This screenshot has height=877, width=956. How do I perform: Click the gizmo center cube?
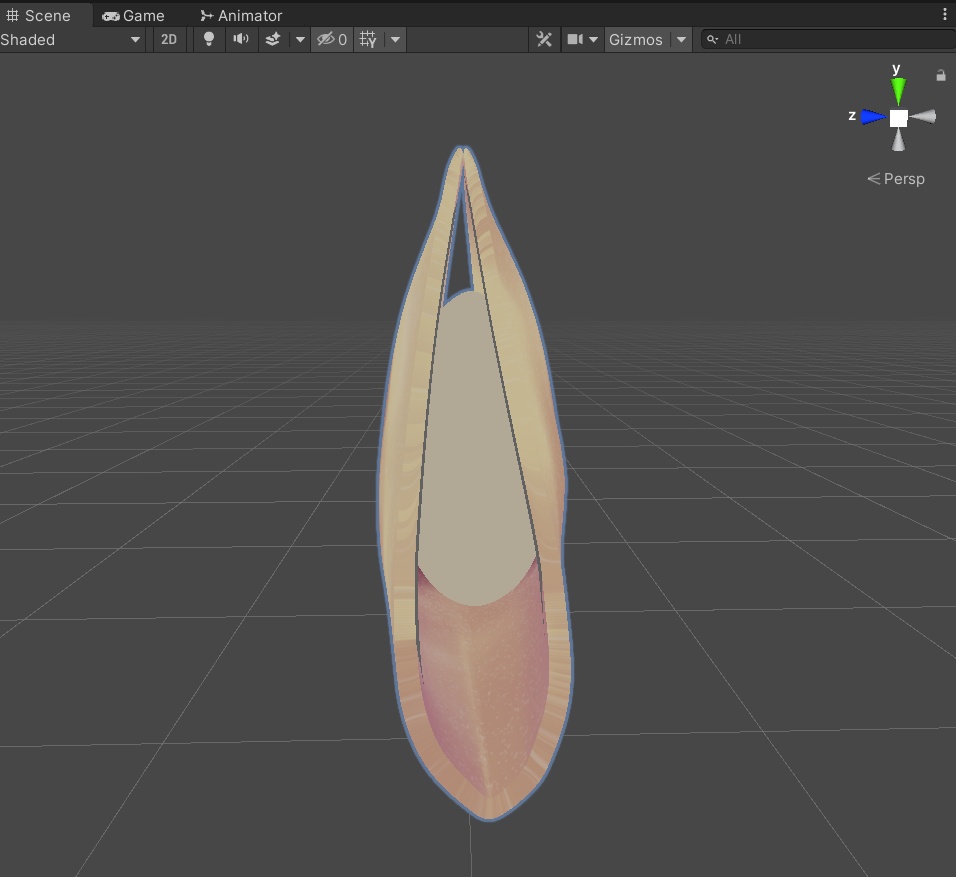tap(898, 118)
